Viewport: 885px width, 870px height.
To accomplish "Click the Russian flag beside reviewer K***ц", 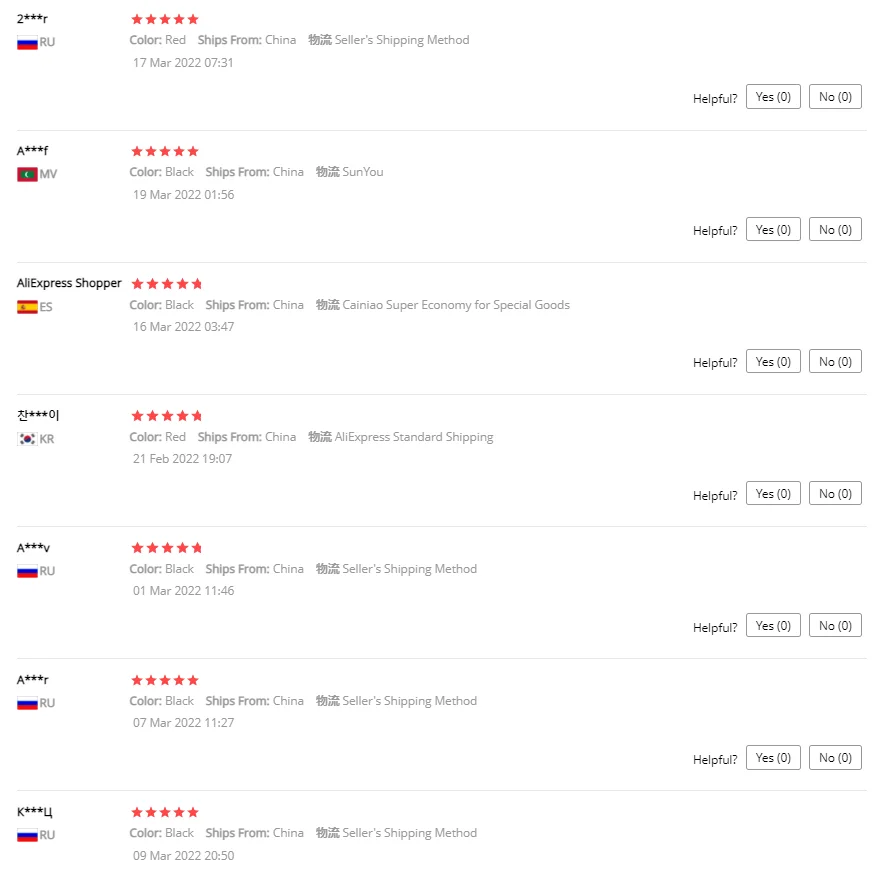I will 27,835.
